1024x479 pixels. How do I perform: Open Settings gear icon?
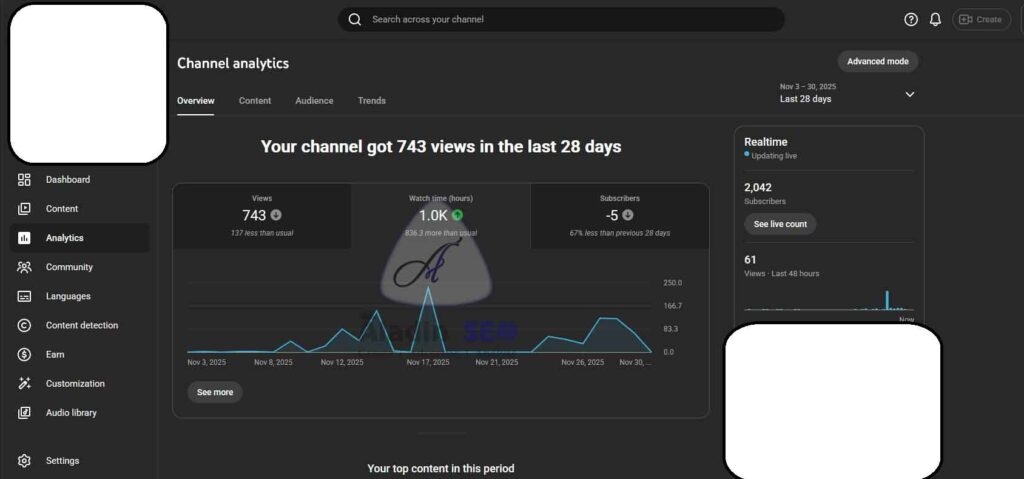[24, 461]
